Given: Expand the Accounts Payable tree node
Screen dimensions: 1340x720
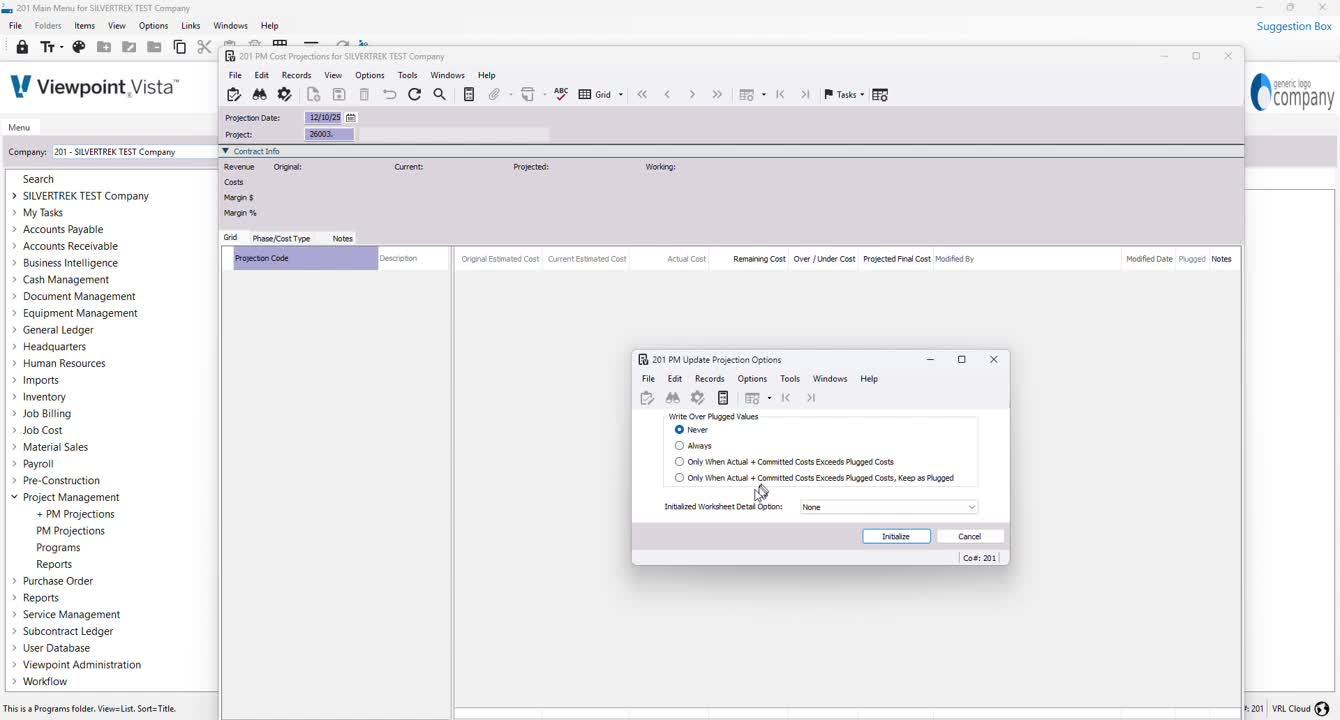Looking at the screenshot, I should 14,229.
